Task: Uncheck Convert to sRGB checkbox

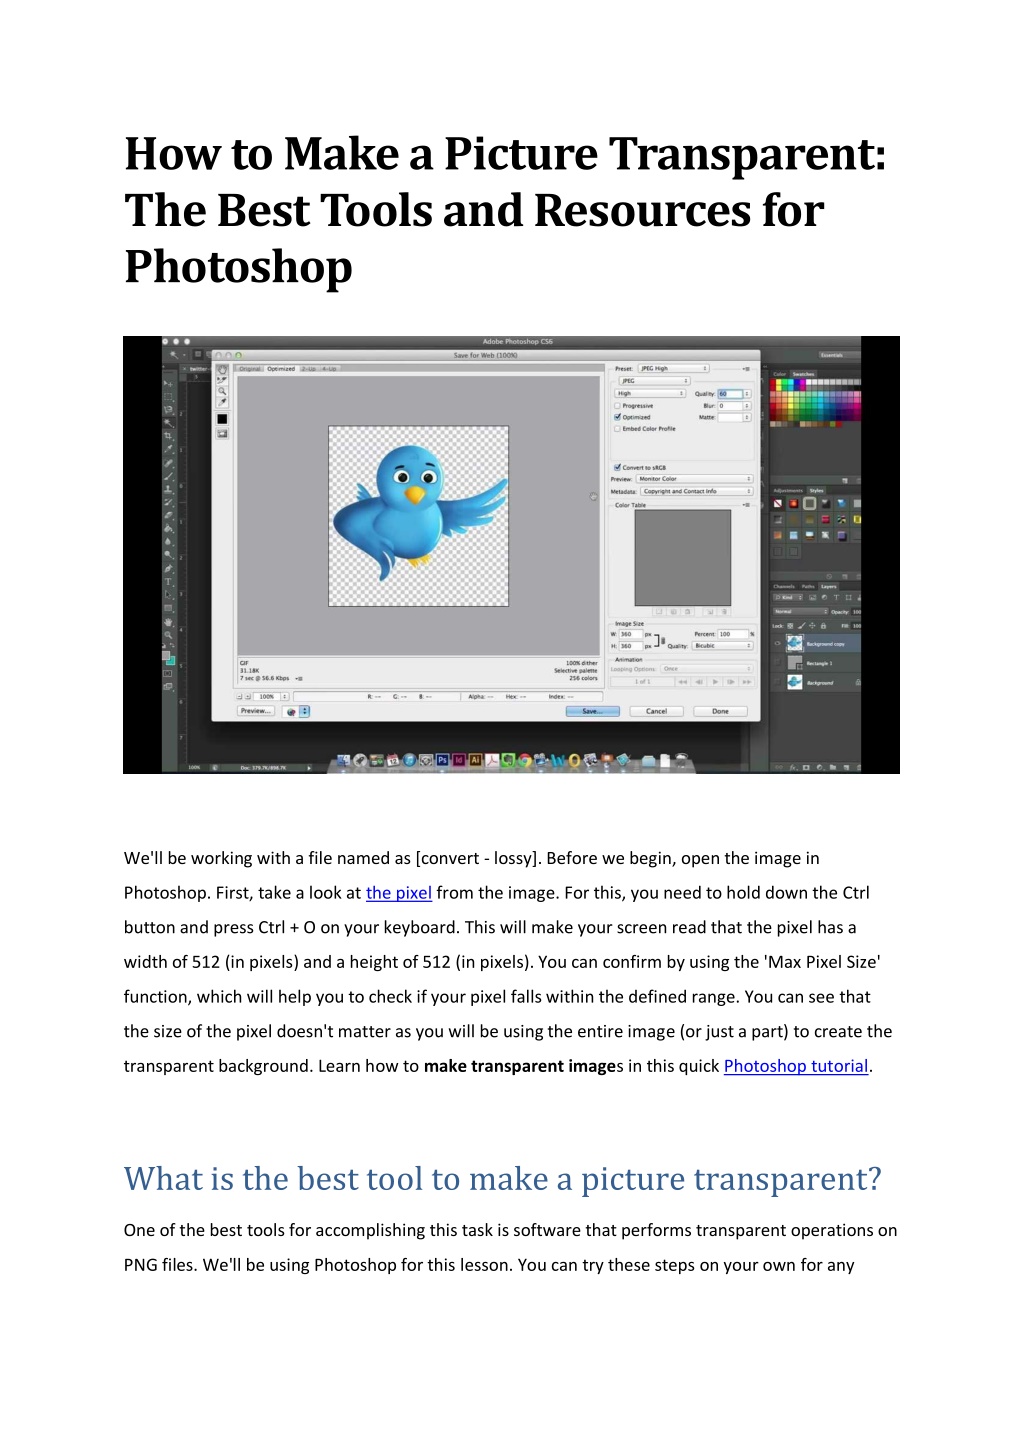Action: (x=617, y=467)
